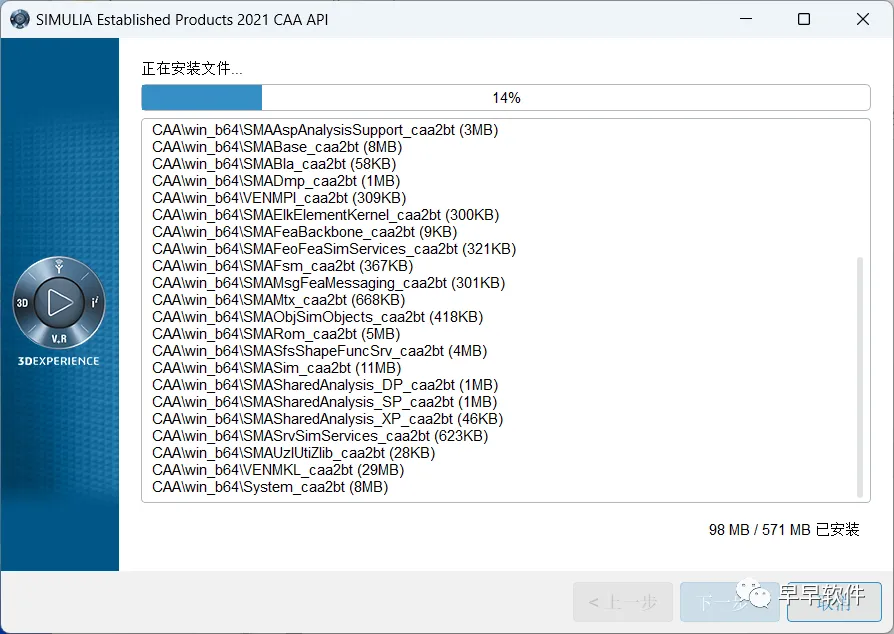Select SMAFsm_caa2bt (367KB) row
Viewport: 894px width, 634px height.
click(x=283, y=266)
